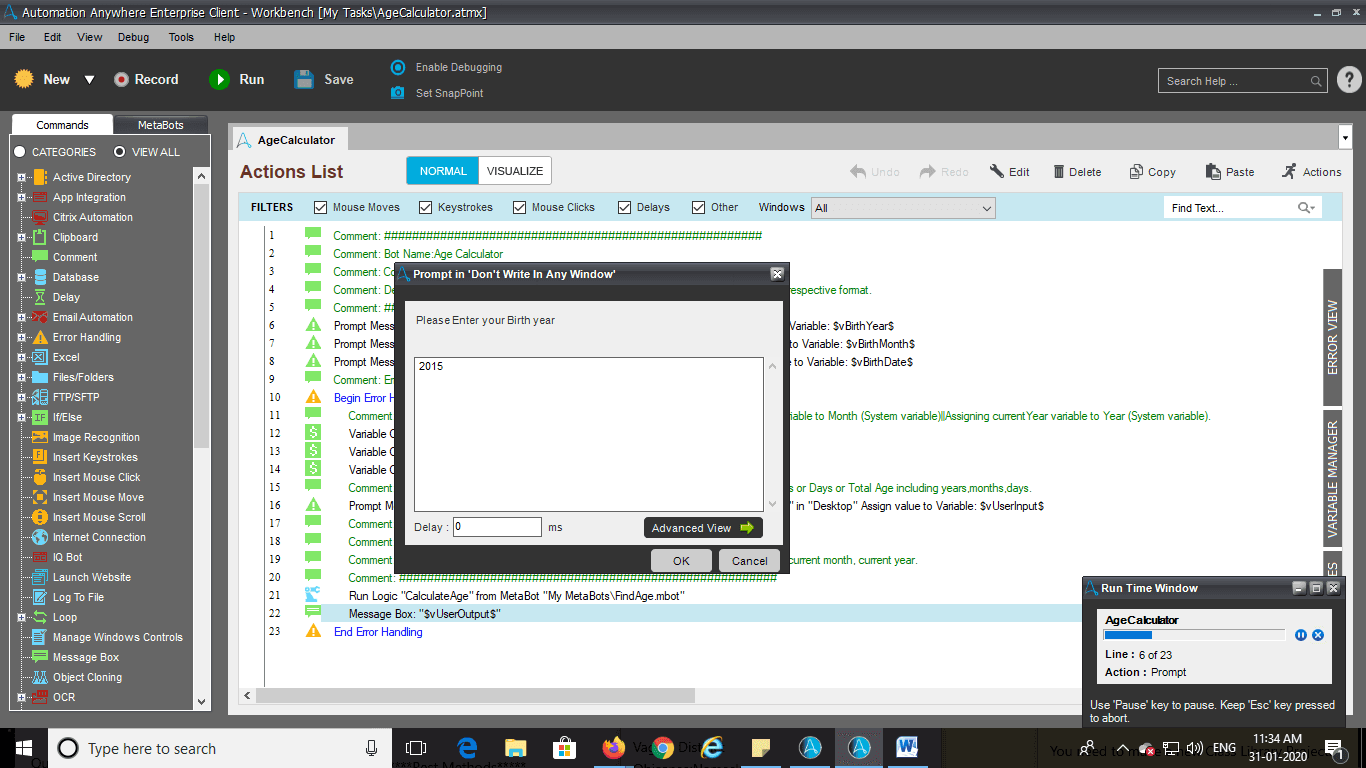
Task: Click the Run play icon
Action: pos(219,79)
